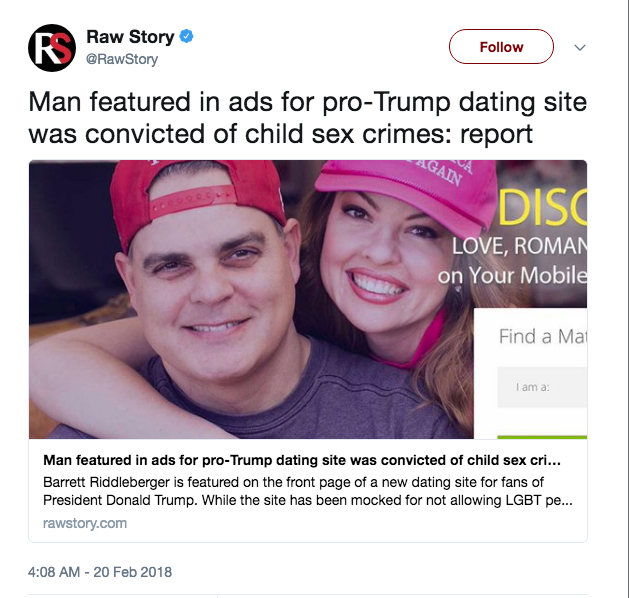Viewport: 629px width, 598px height.
Task: Click the 'on Your Mobile' text in image
Action: (x=511, y=274)
